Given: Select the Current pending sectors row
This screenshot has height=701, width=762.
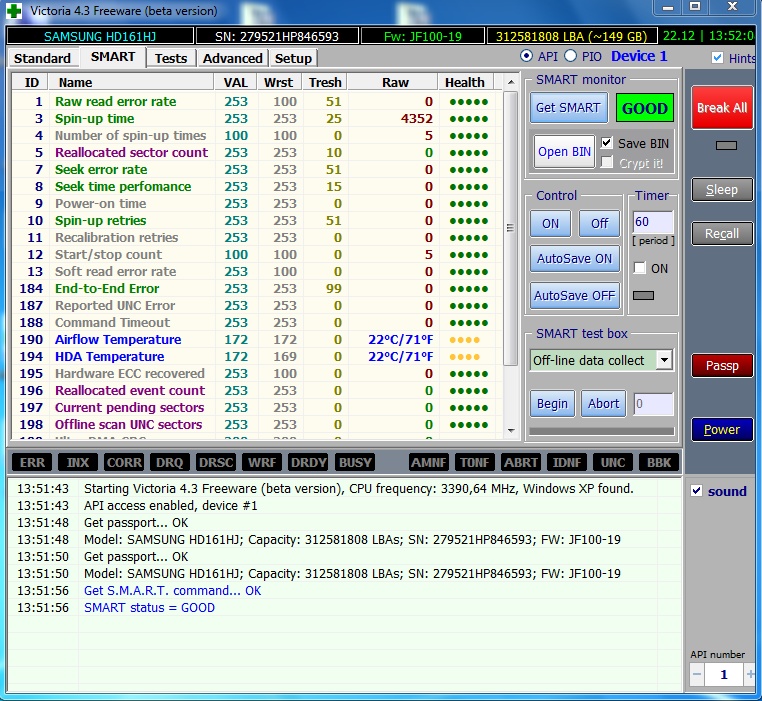Looking at the screenshot, I should (257, 407).
